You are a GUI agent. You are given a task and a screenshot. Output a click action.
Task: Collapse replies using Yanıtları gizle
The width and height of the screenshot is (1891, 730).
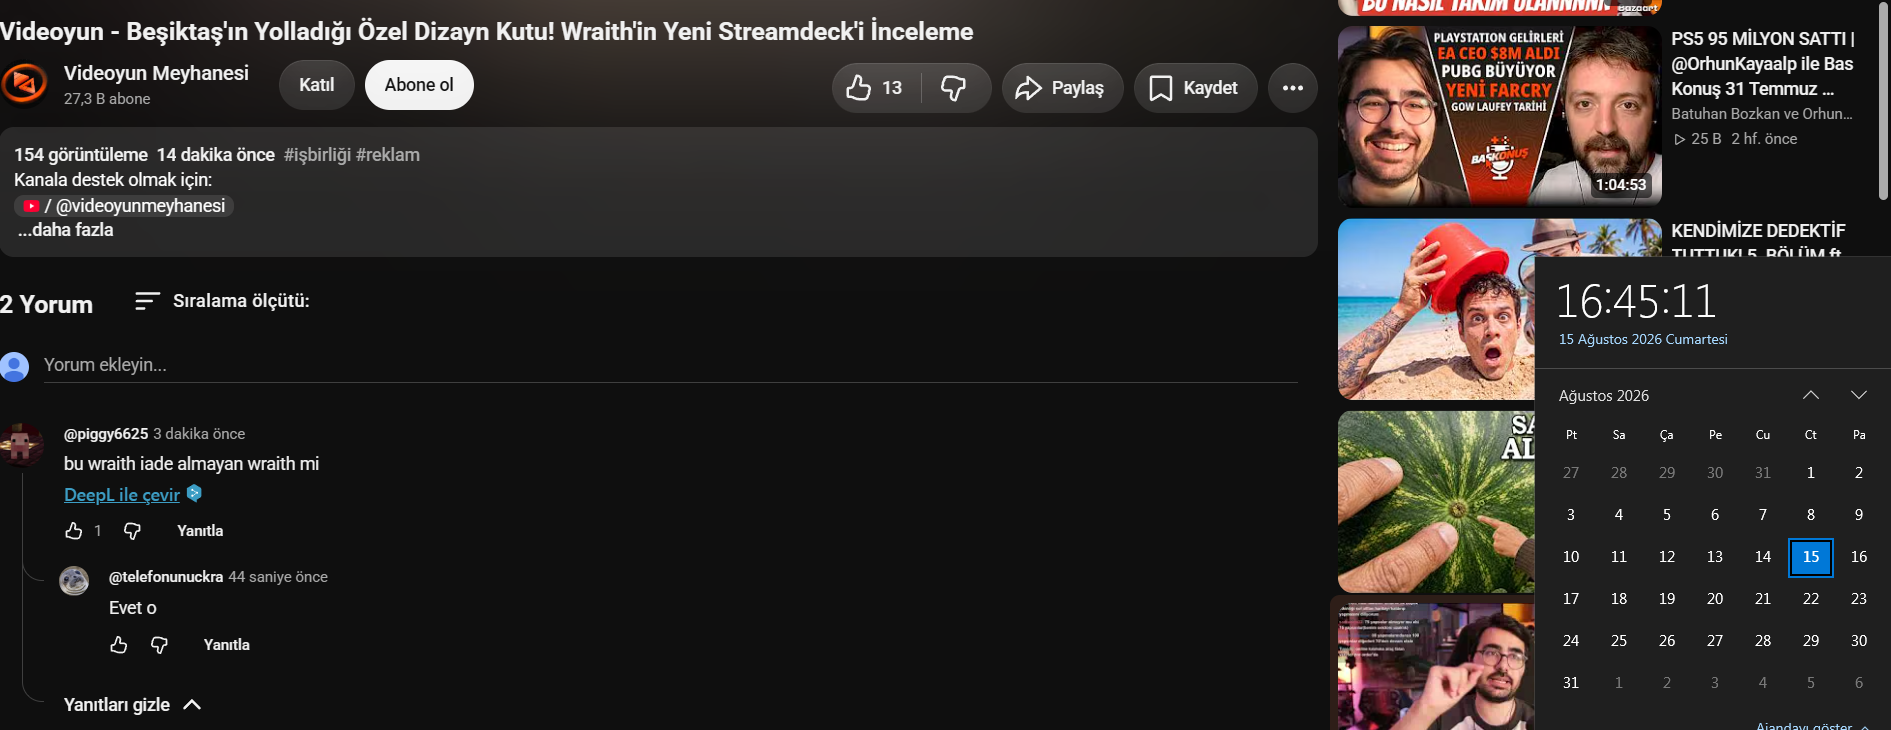132,705
